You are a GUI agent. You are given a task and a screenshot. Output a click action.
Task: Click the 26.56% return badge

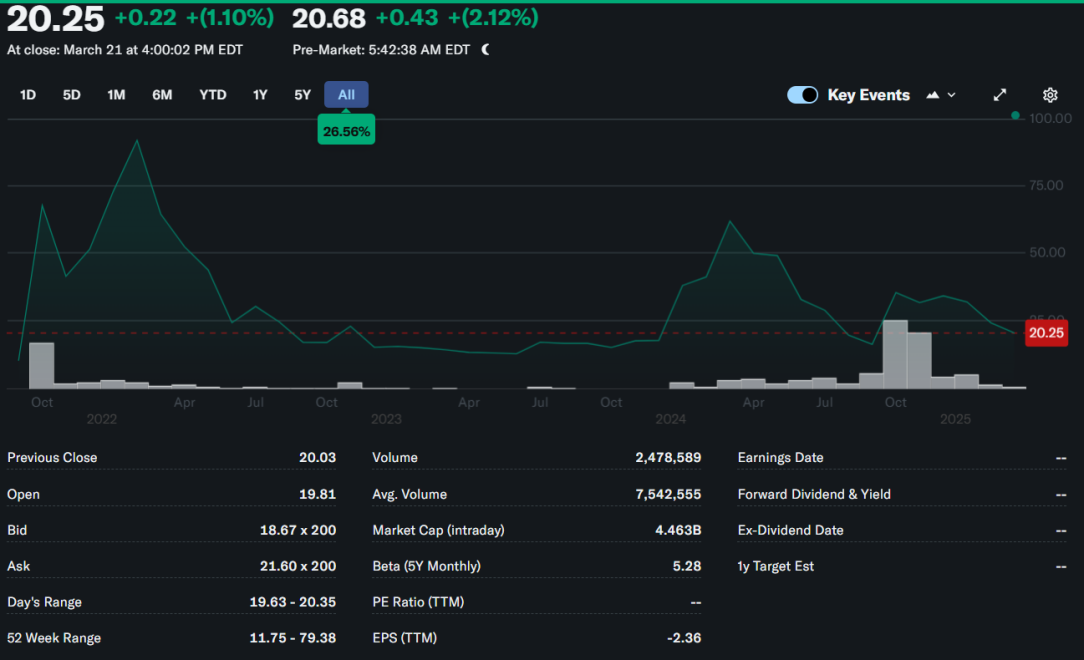point(346,131)
